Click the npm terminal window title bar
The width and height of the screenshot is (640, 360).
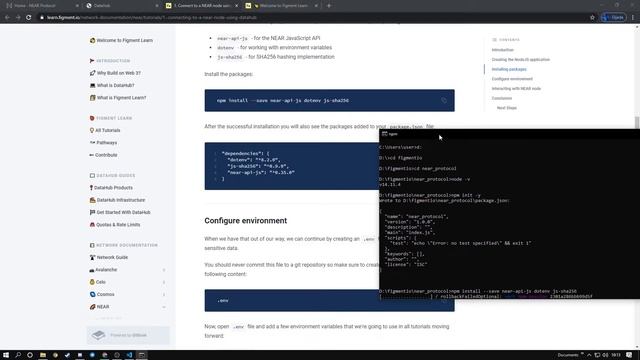point(509,134)
